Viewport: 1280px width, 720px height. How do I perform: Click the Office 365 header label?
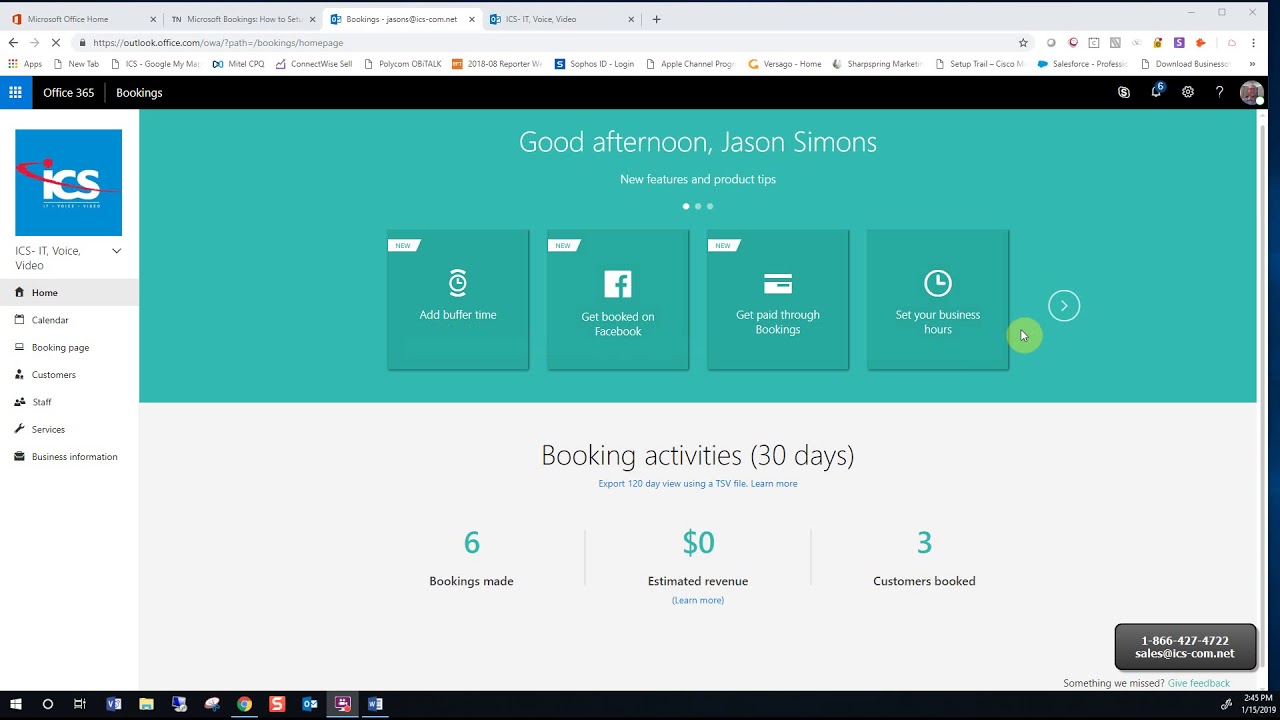pyautogui.click(x=68, y=92)
